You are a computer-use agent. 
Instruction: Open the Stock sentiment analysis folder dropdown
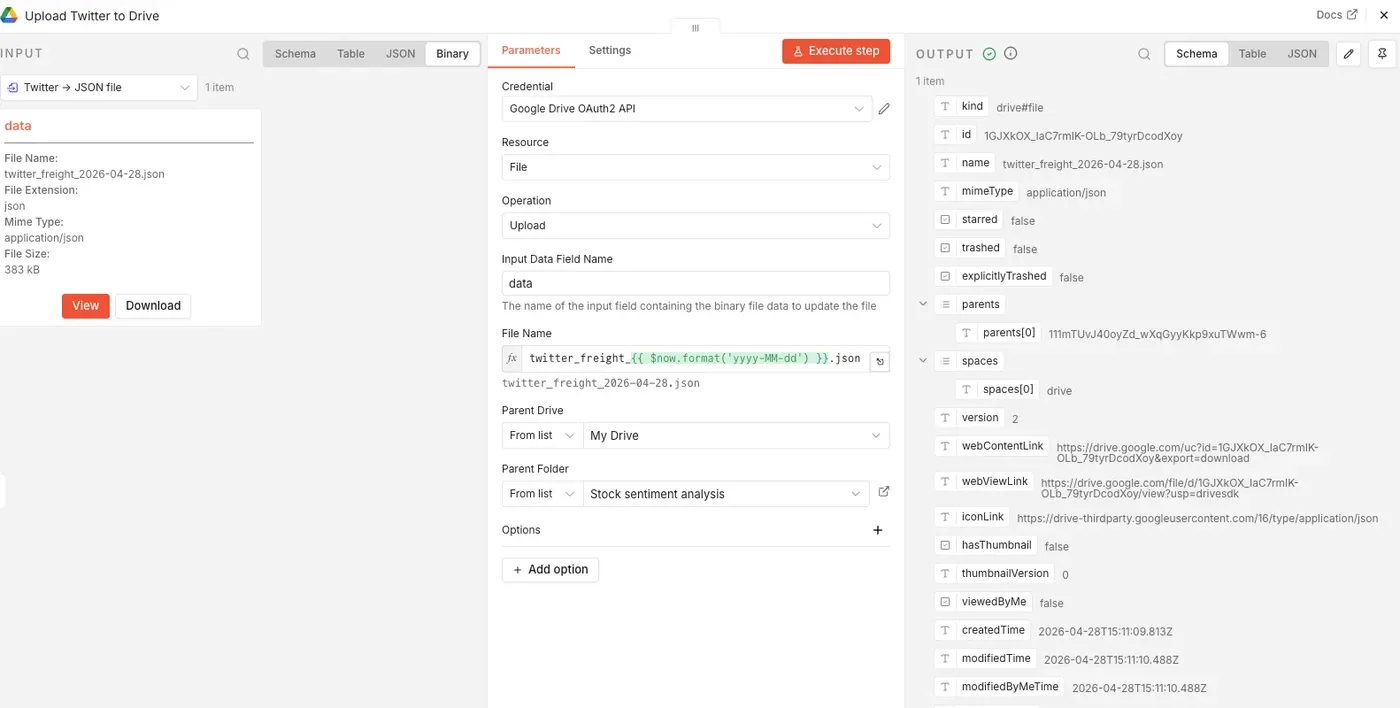tap(727, 493)
